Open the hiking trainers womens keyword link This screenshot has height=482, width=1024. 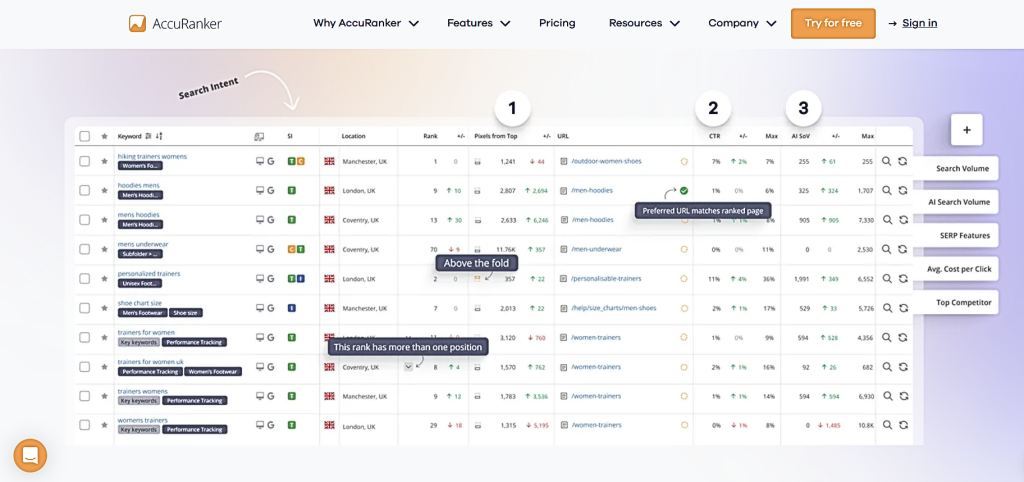point(152,157)
